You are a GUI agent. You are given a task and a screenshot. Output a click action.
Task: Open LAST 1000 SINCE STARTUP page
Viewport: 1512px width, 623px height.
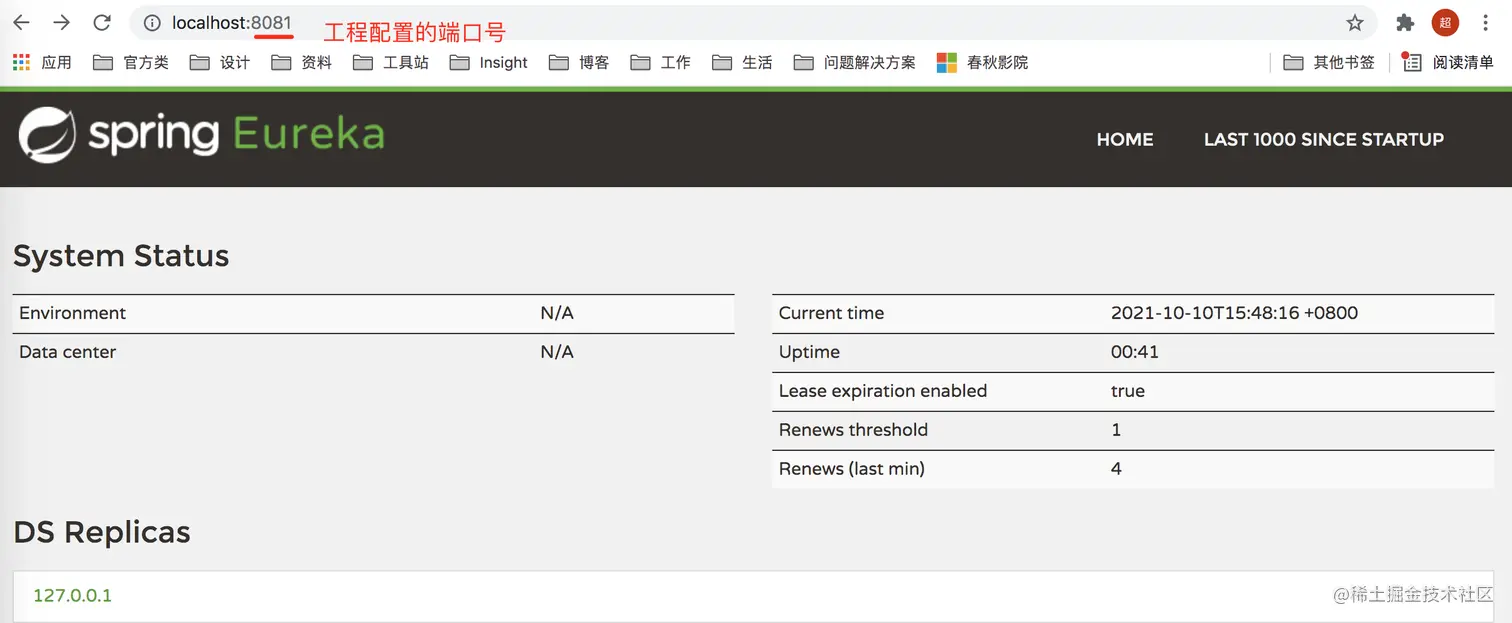[1324, 140]
